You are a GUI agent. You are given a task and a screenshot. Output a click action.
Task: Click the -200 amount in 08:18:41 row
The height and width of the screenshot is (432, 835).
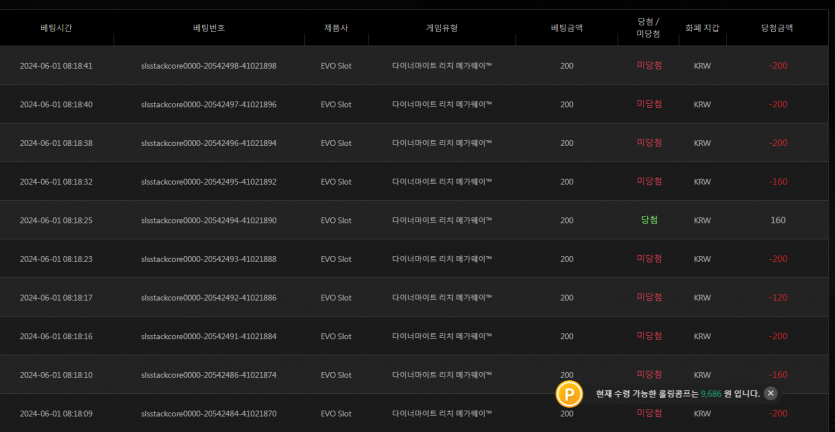(778, 66)
